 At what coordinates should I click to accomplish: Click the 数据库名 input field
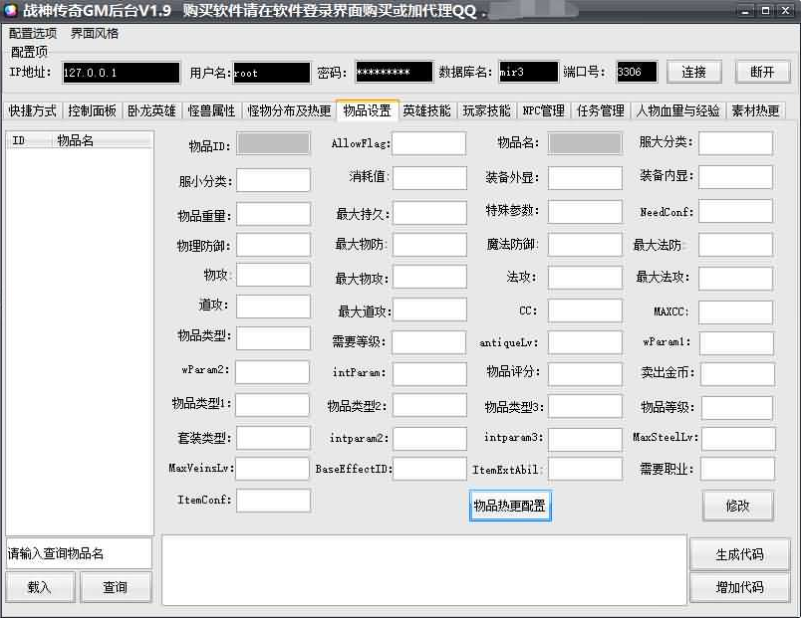pos(528,73)
